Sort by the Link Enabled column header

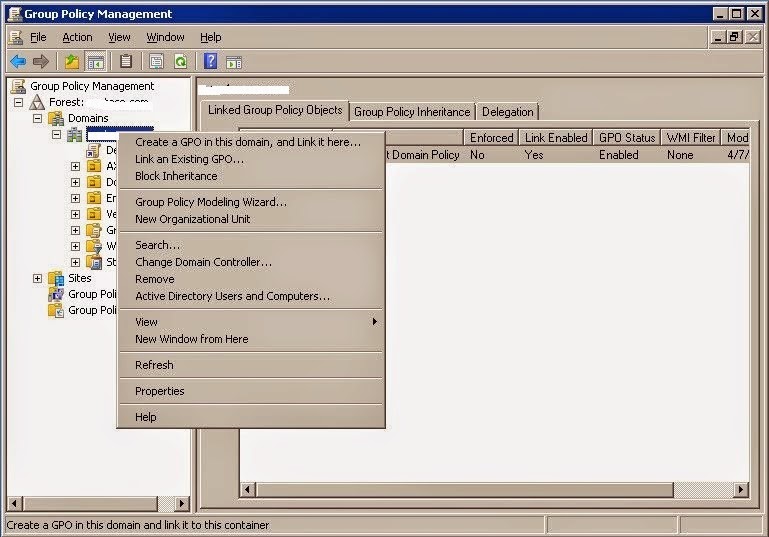point(556,138)
